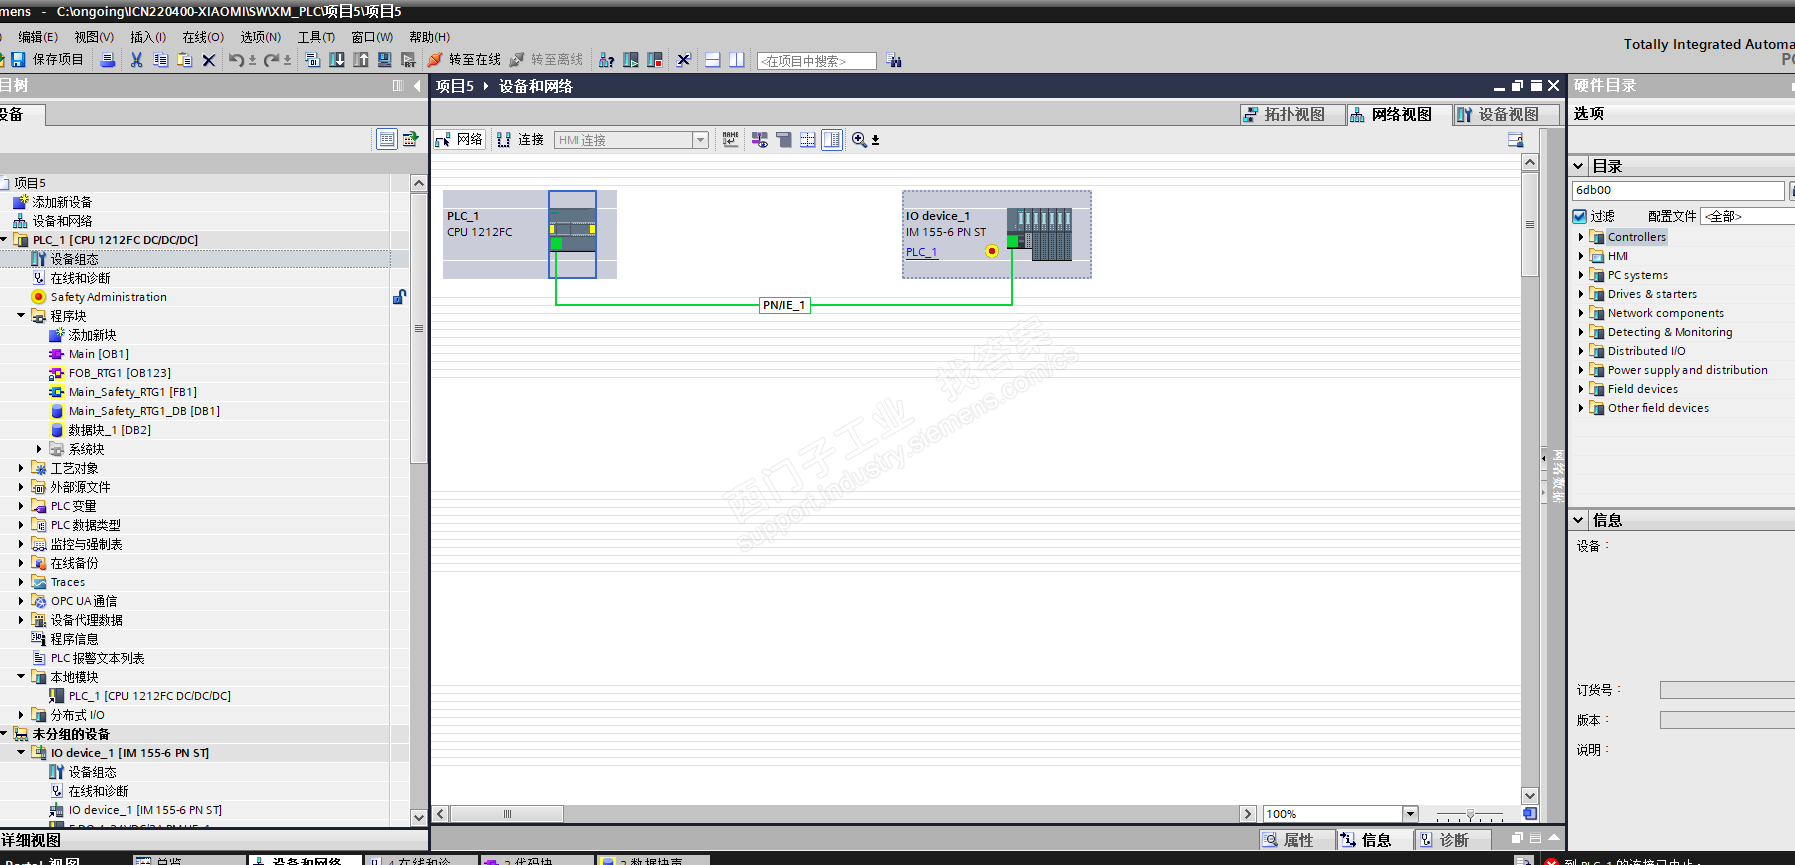
Task: Click the Stop CPU icon
Action: click(655, 60)
